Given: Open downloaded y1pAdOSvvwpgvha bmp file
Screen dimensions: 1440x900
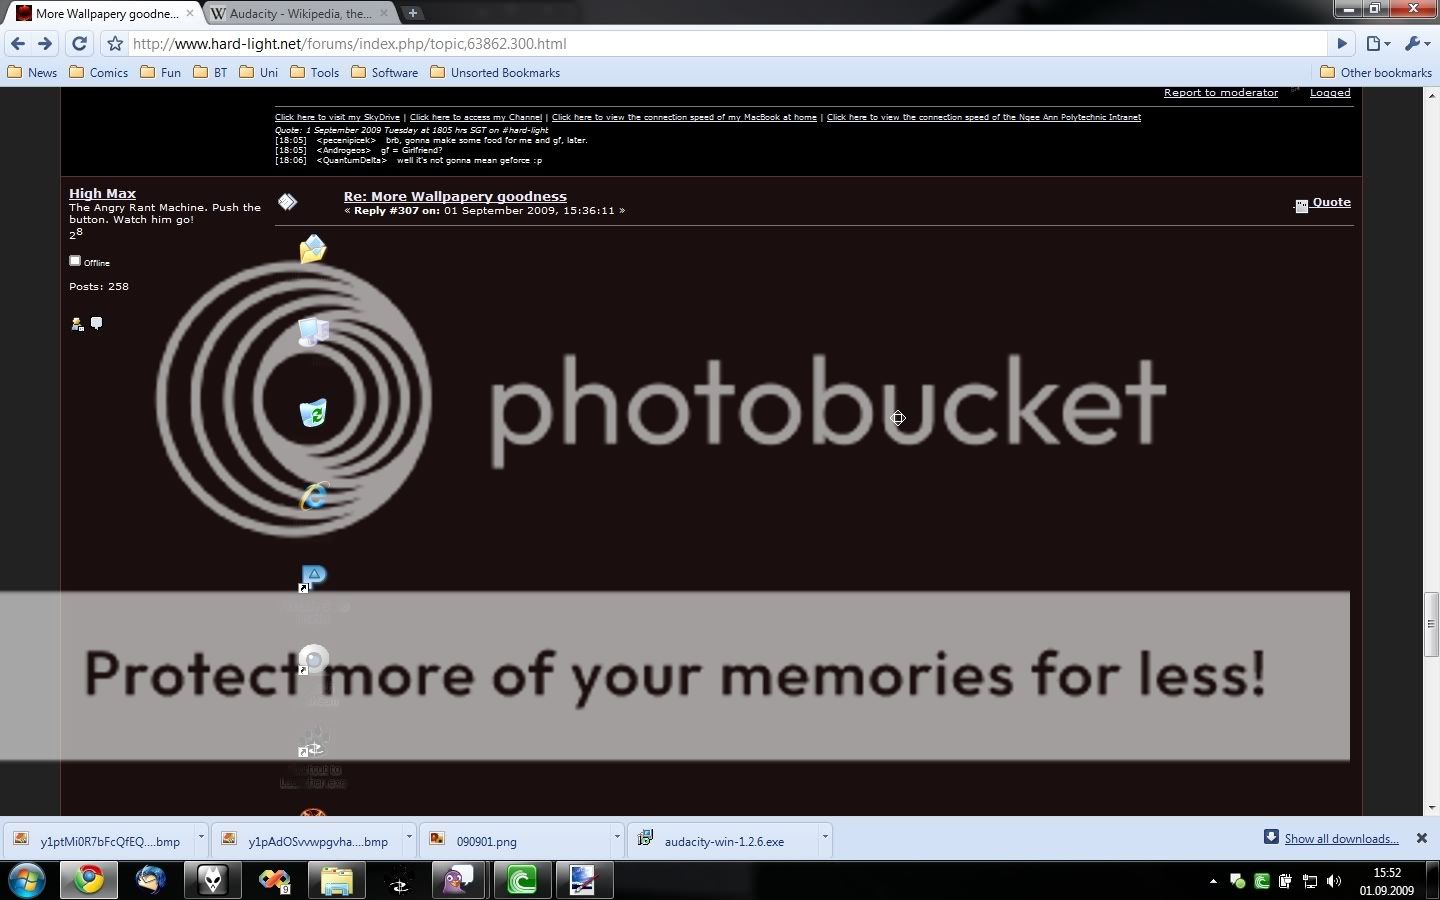Looking at the screenshot, I should click(308, 841).
